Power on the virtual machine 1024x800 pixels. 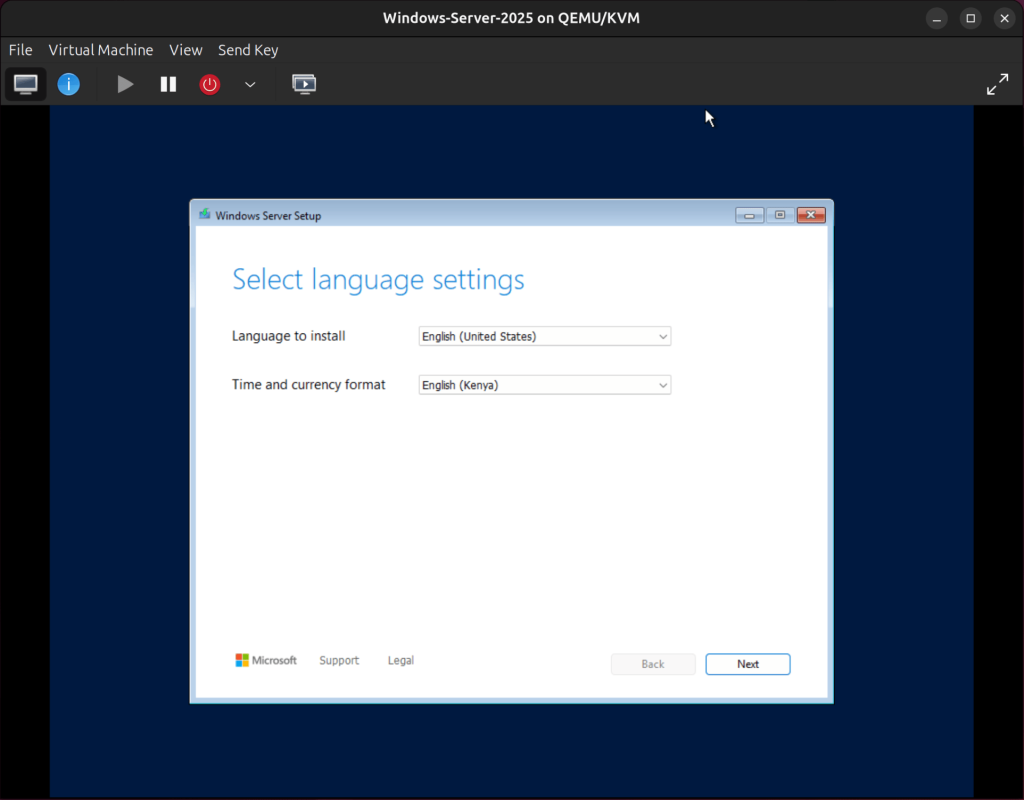pos(124,84)
